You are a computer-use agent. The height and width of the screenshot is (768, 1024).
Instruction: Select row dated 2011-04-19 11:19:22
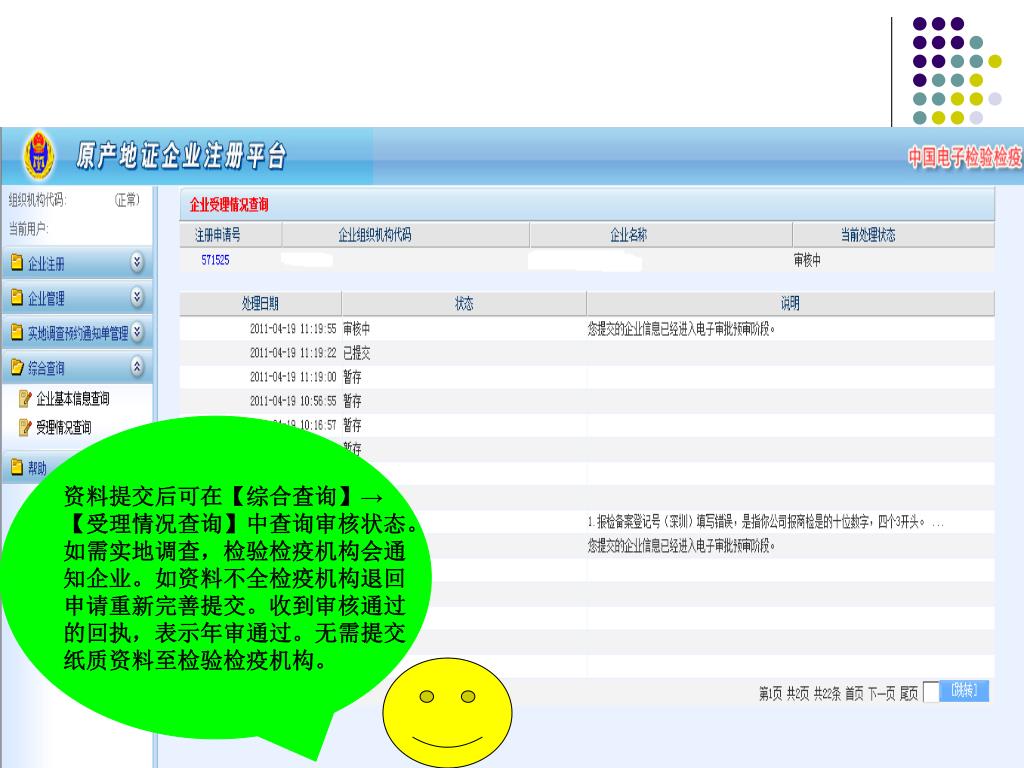587,353
